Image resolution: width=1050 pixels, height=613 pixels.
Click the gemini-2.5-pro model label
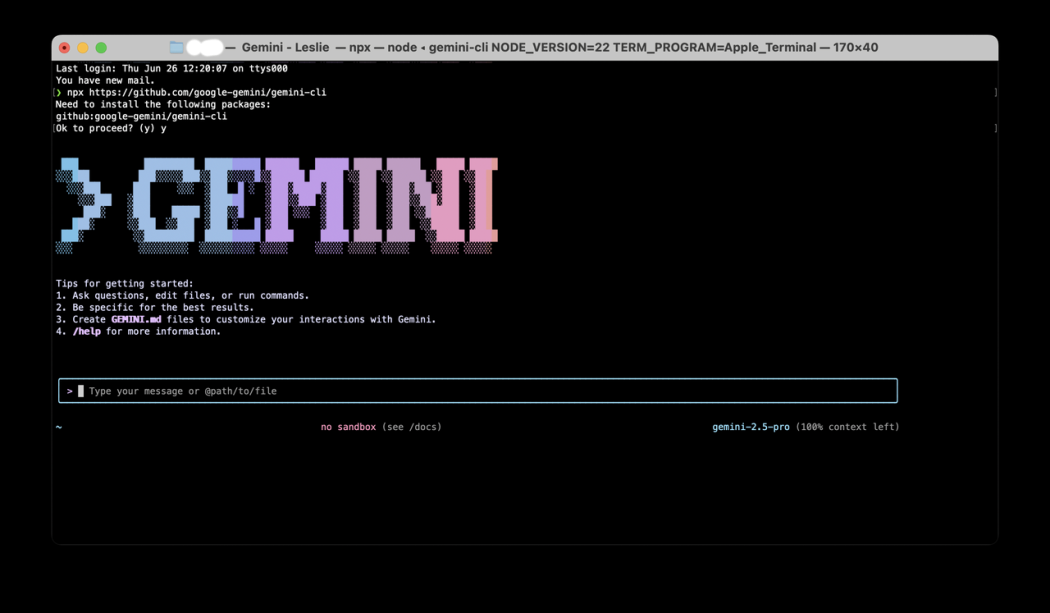pyautogui.click(x=750, y=427)
